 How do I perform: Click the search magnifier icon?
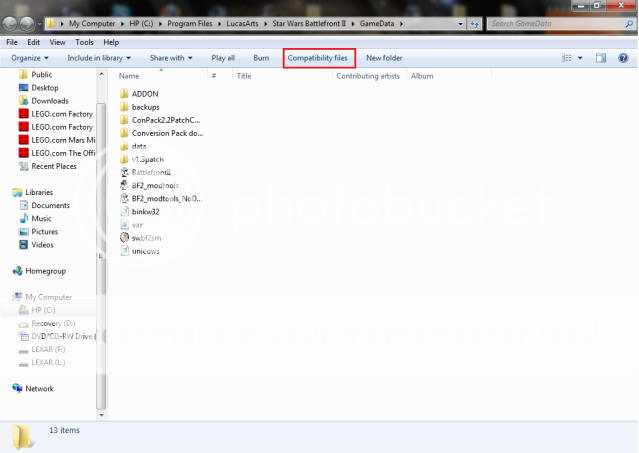click(x=629, y=24)
